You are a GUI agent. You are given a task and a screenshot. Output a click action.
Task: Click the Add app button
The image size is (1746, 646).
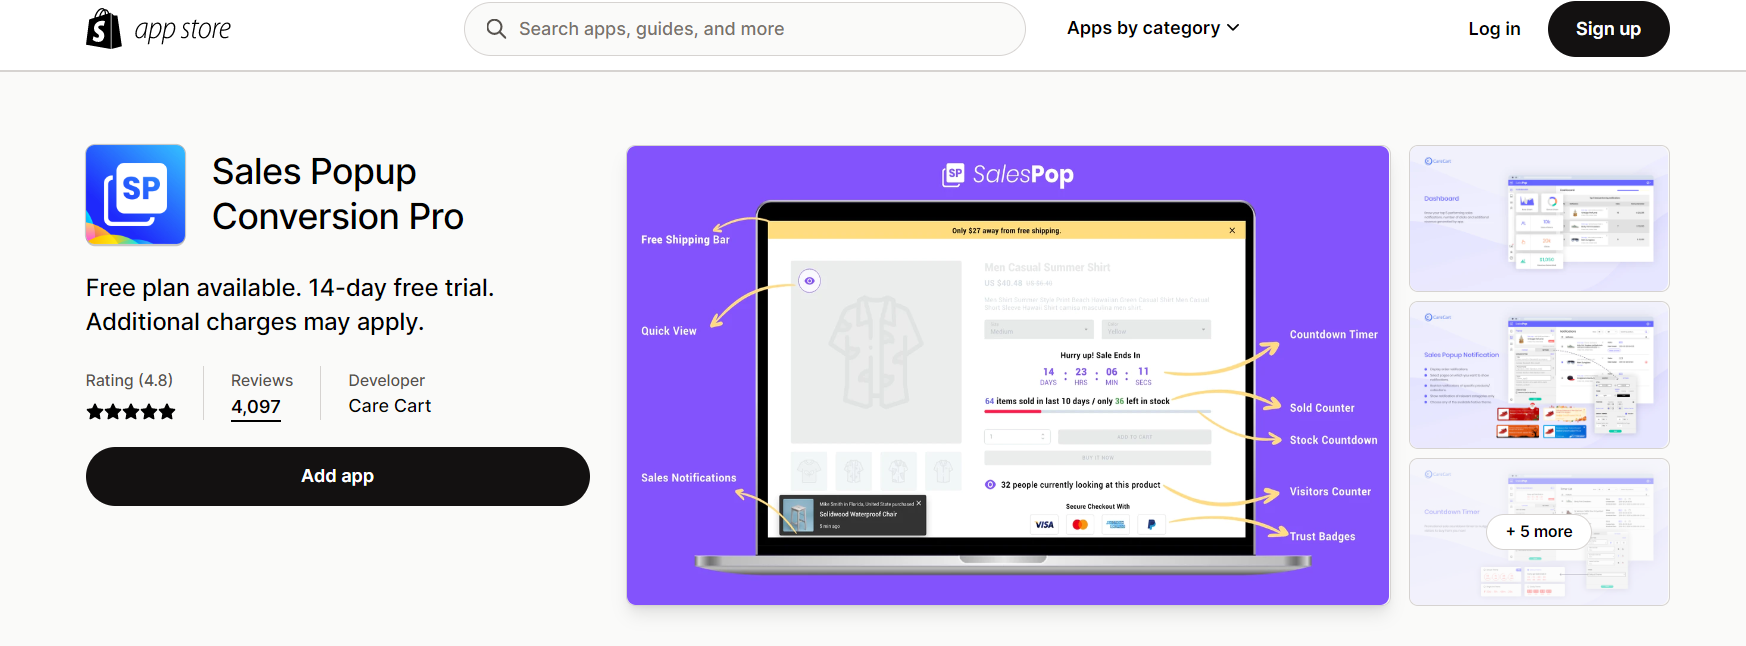pyautogui.click(x=338, y=476)
